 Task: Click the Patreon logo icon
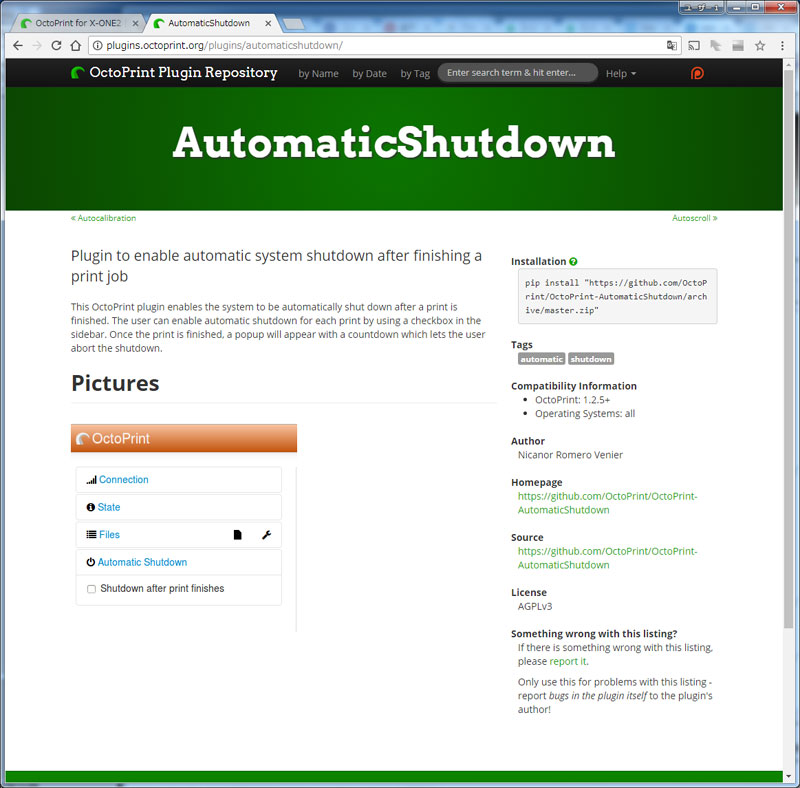pyautogui.click(x=697, y=73)
